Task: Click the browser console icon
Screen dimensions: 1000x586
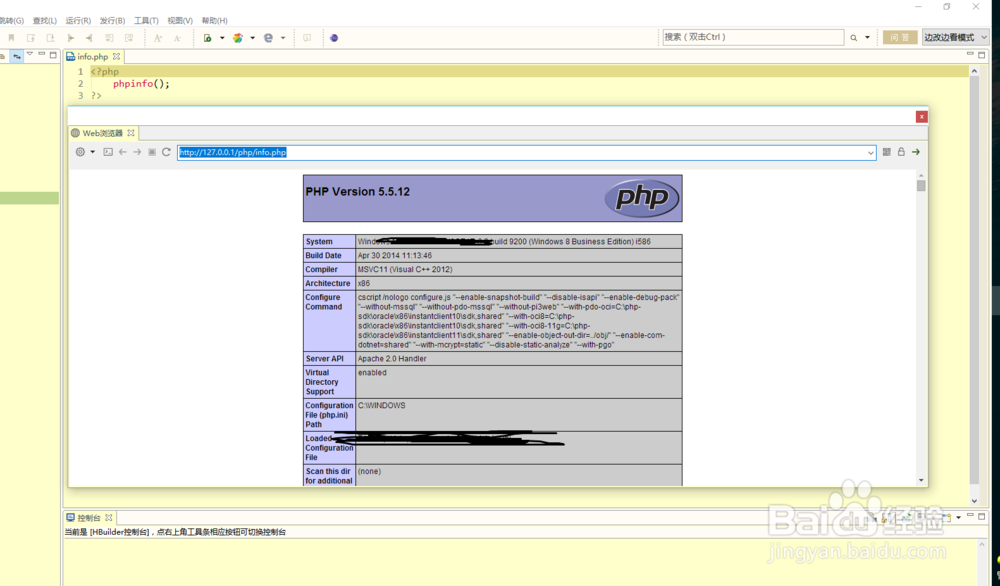Action: click(108, 152)
